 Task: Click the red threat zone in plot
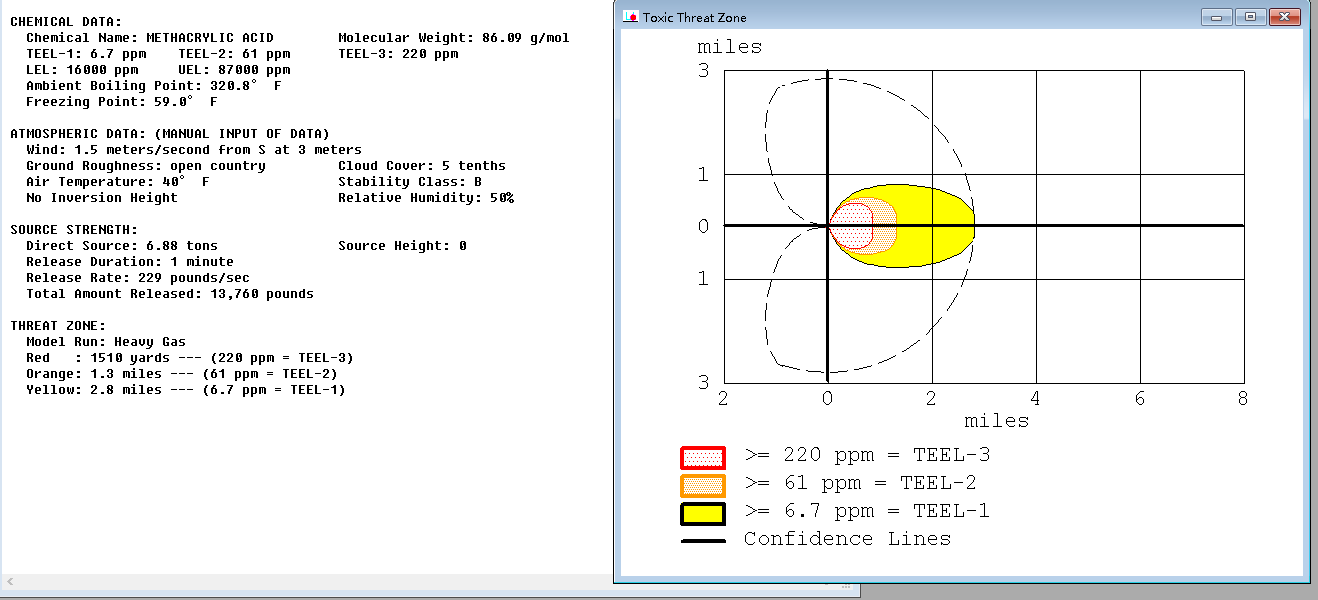[x=852, y=226]
